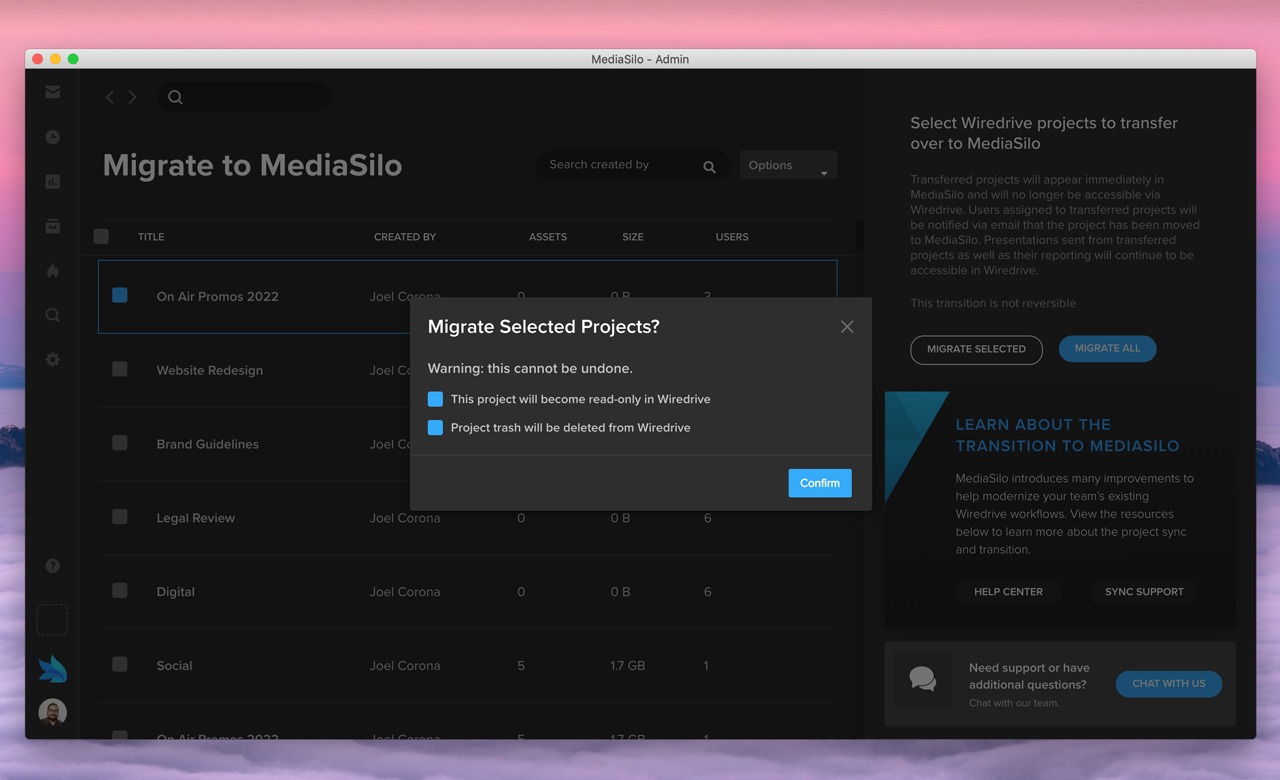This screenshot has height=780, width=1280.
Task: Open the HELP CENTER link
Action: 1008,592
